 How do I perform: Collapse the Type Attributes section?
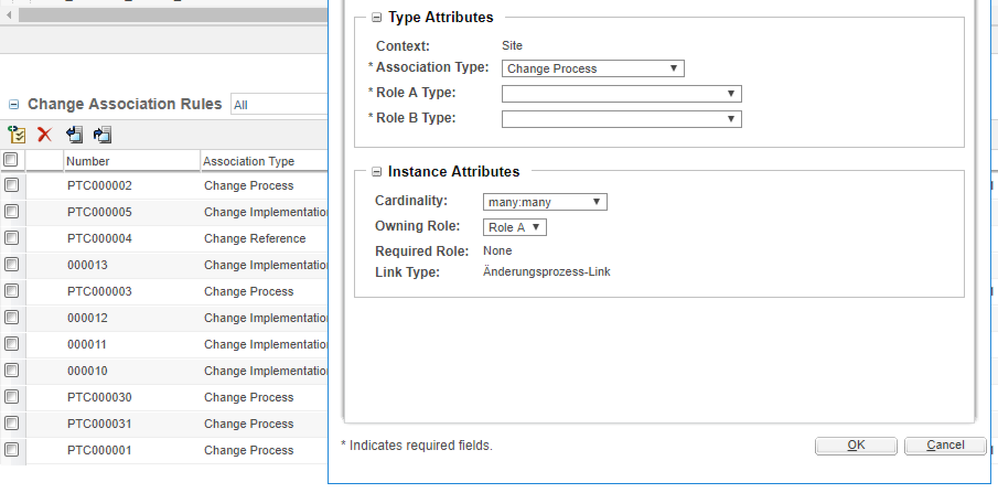(376, 18)
